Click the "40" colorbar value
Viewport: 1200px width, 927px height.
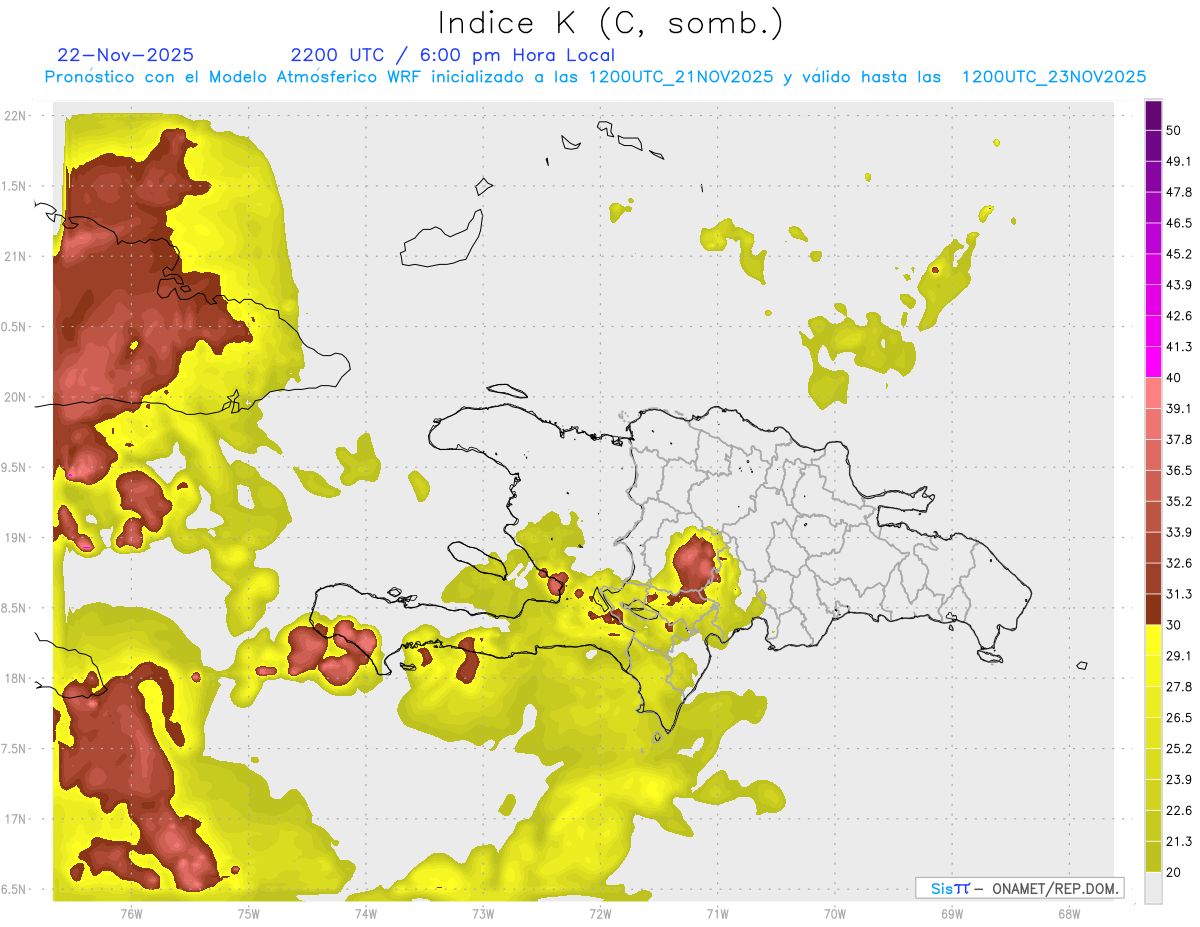[x=1174, y=378]
